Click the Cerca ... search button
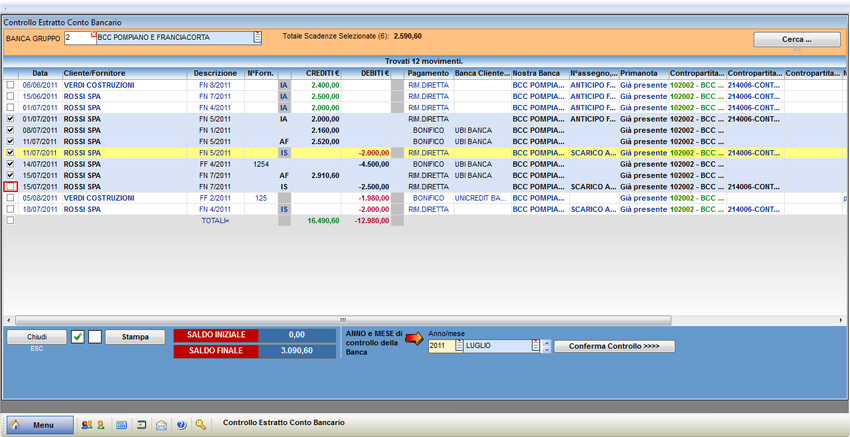850x437 pixels. coord(796,40)
